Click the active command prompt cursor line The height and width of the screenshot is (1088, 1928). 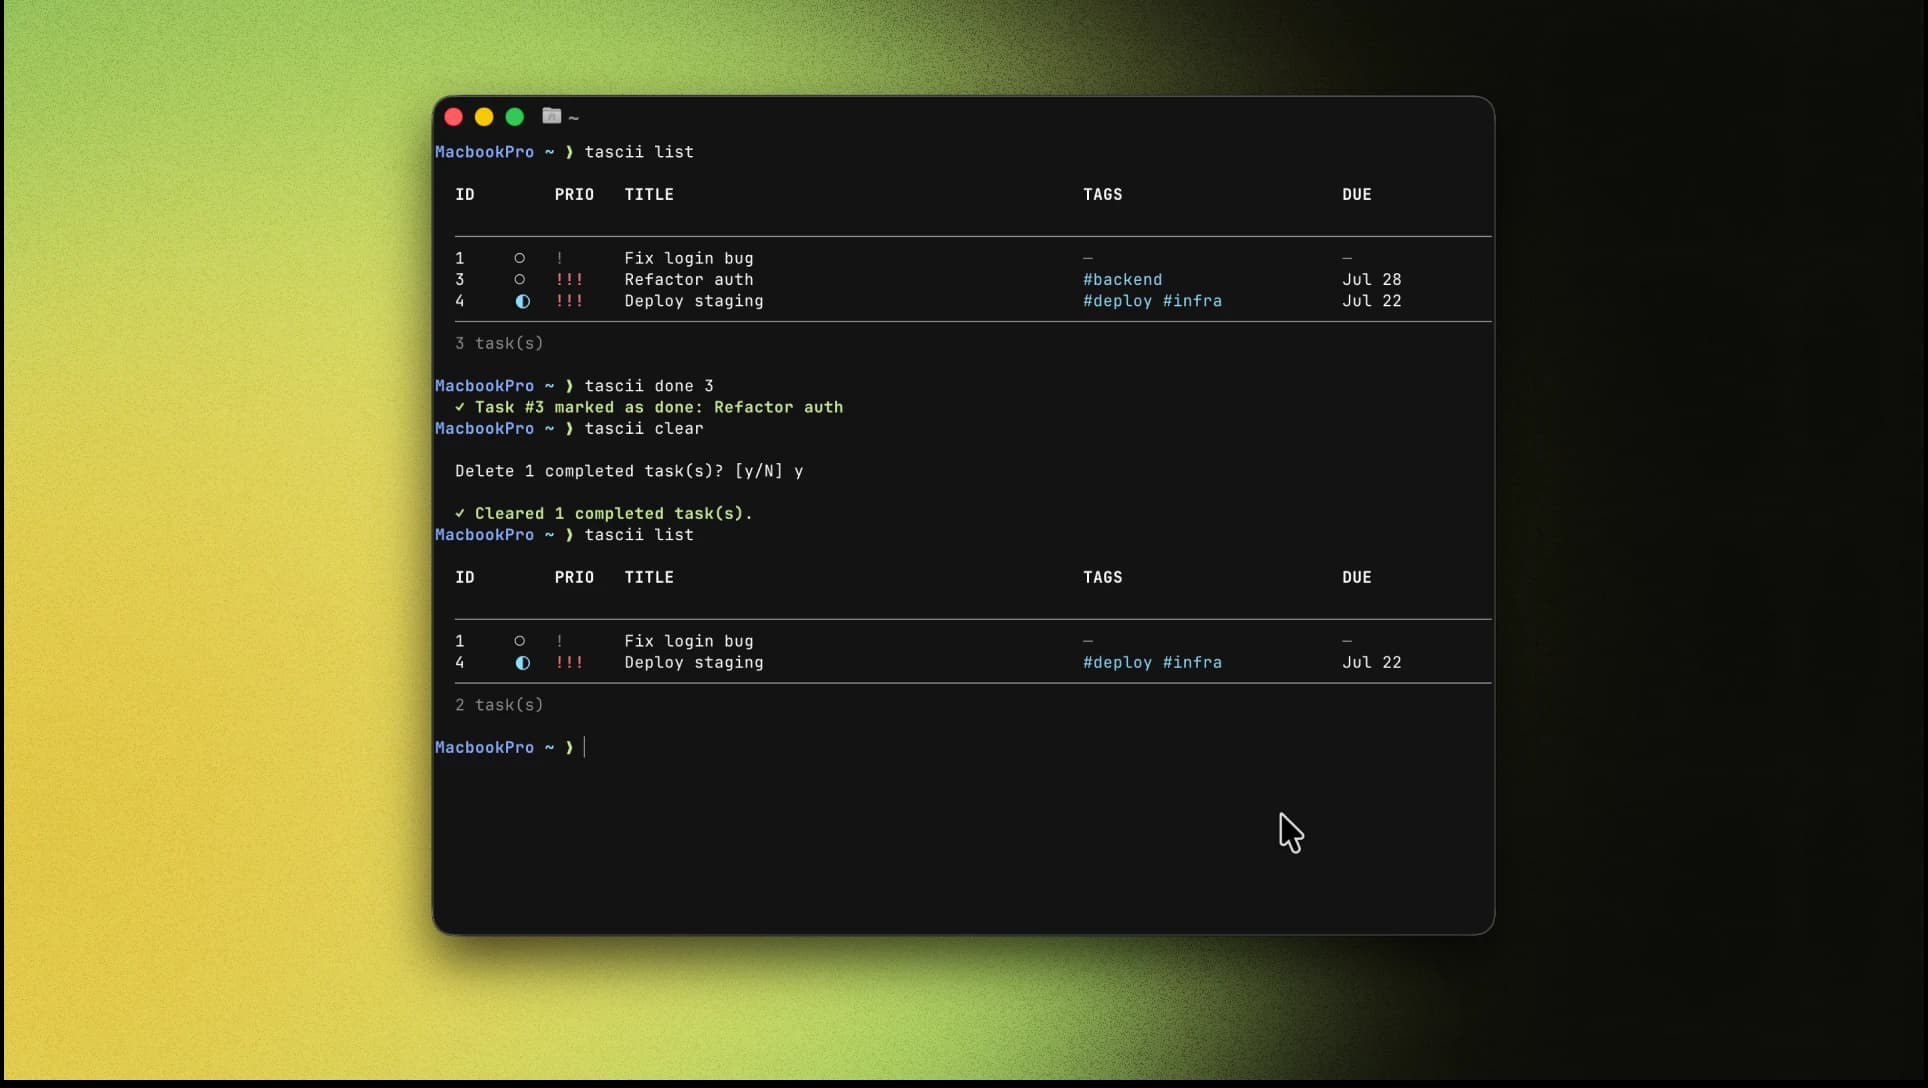pos(510,748)
